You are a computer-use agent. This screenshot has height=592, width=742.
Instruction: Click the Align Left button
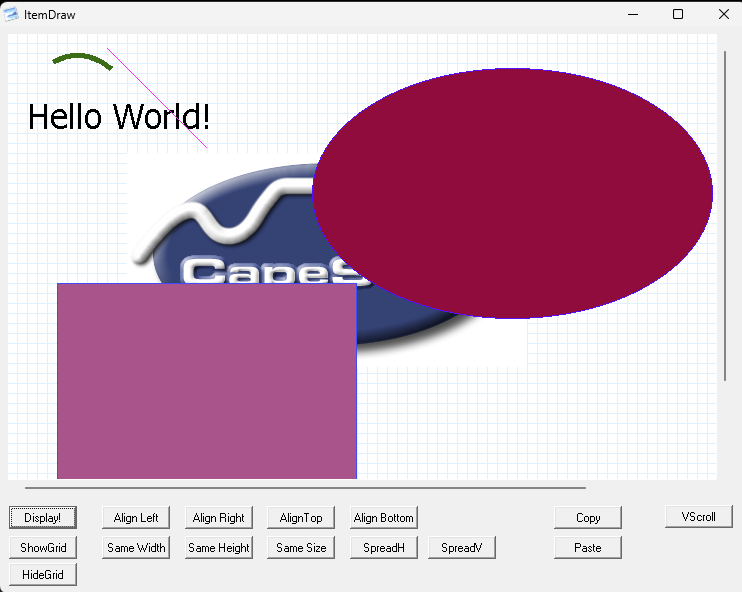[136, 518]
